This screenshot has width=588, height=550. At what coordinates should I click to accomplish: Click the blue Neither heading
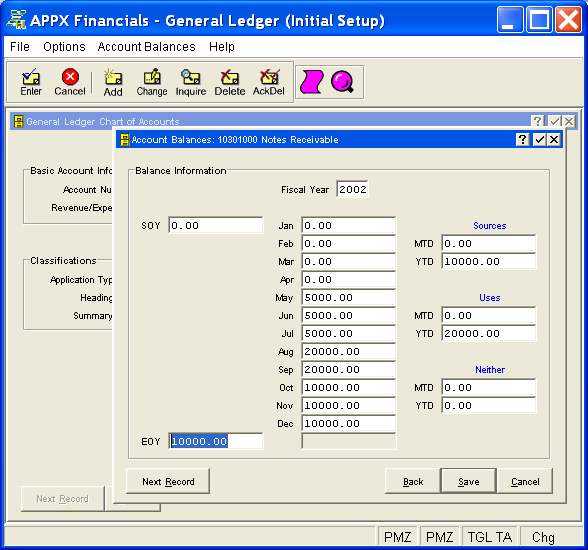click(x=490, y=369)
